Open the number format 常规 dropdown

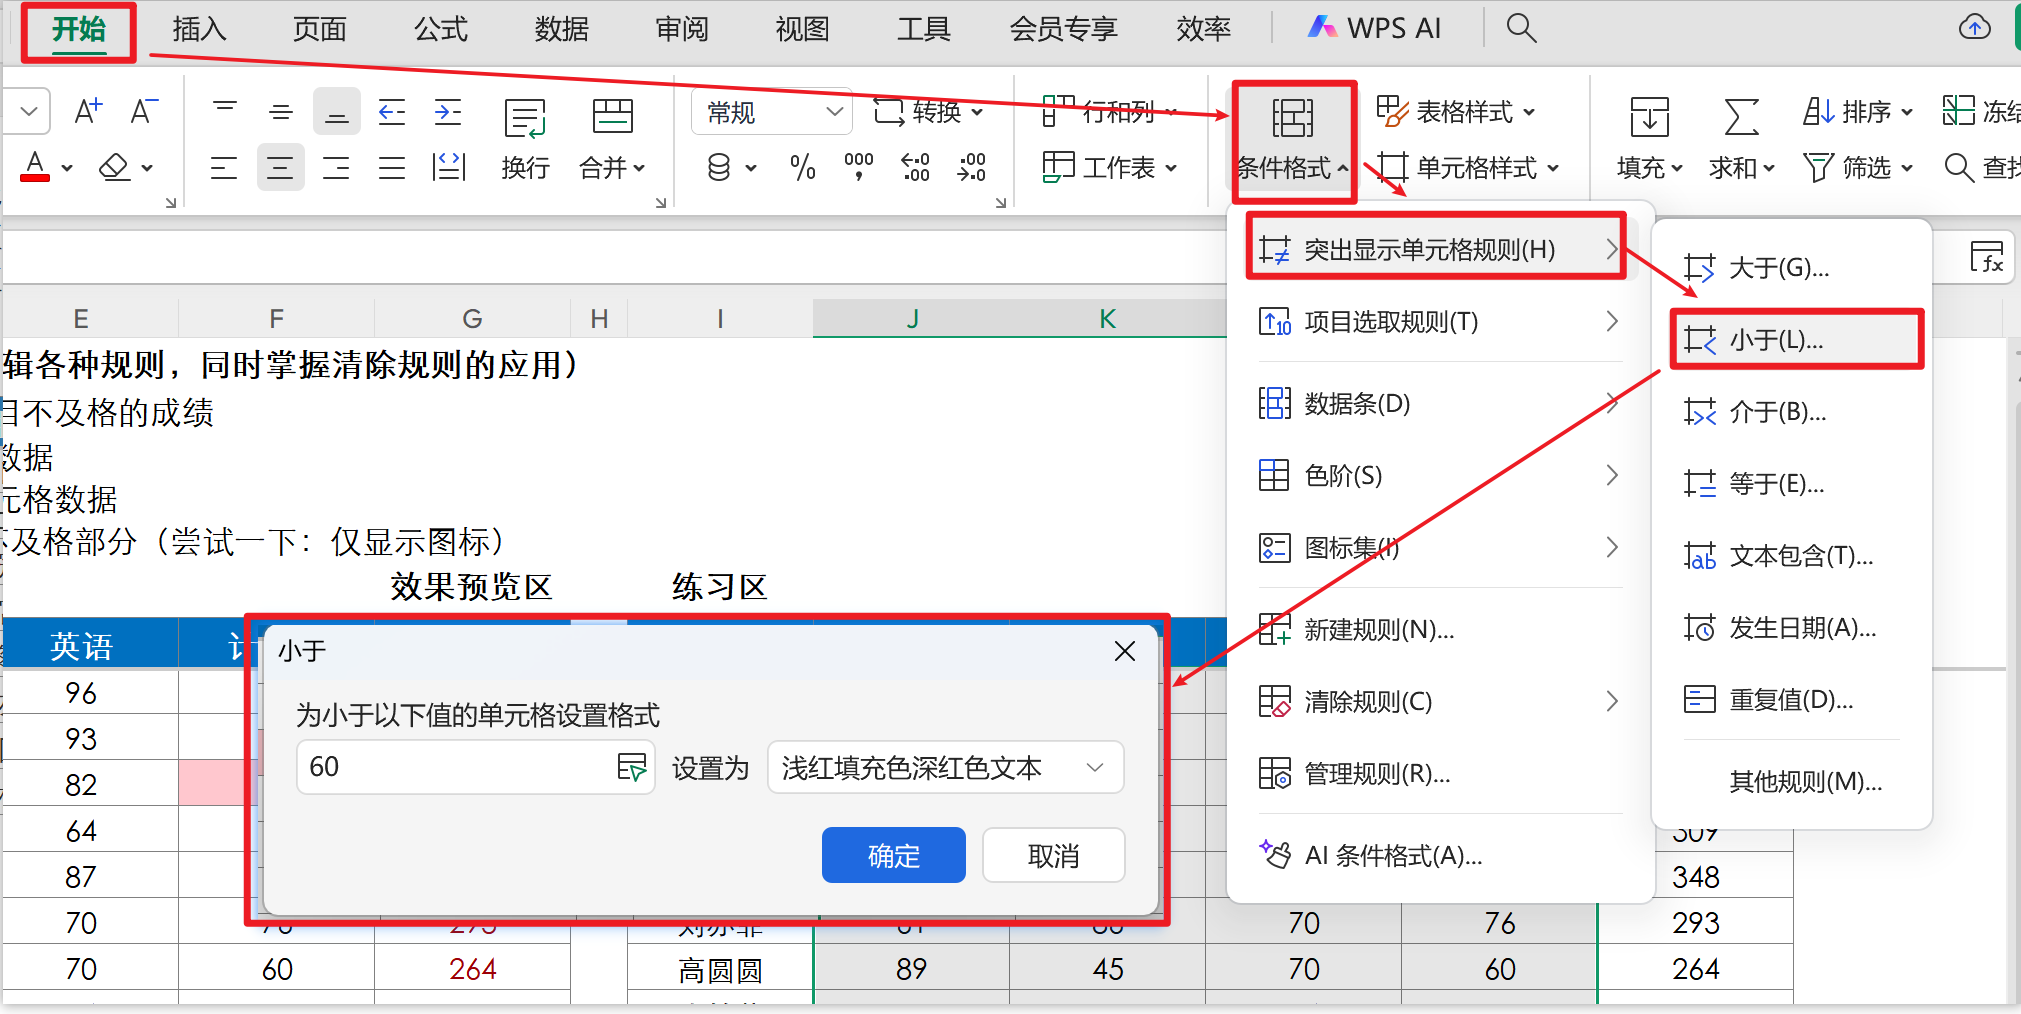tap(771, 112)
